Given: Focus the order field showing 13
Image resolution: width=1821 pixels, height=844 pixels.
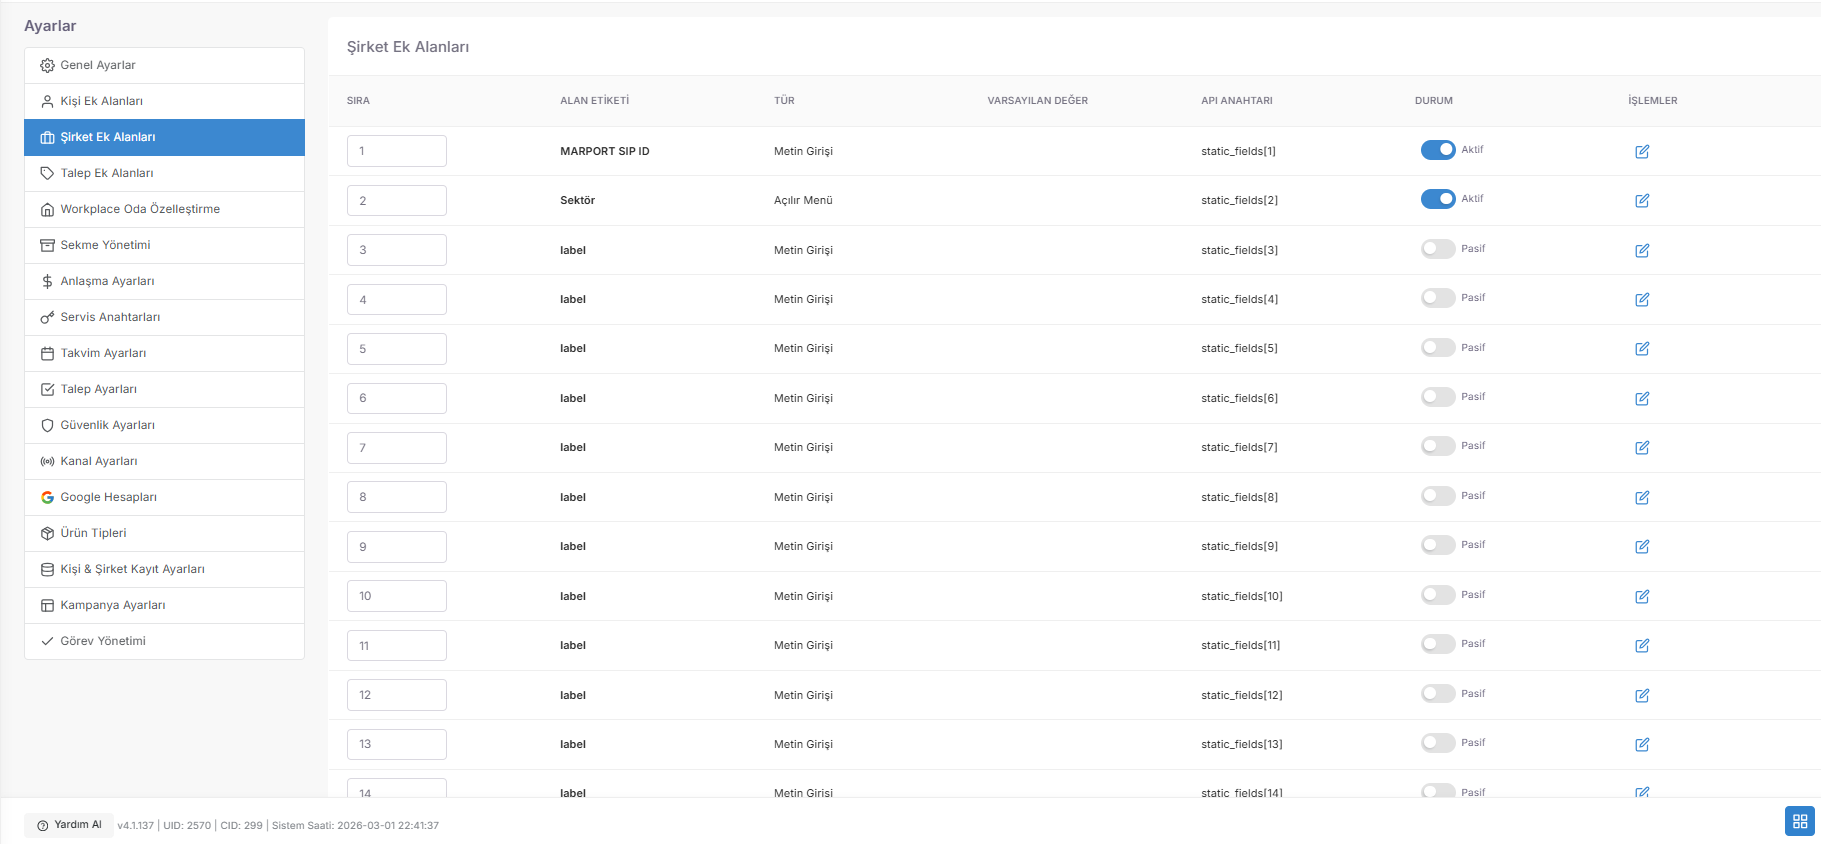Looking at the screenshot, I should (x=397, y=744).
